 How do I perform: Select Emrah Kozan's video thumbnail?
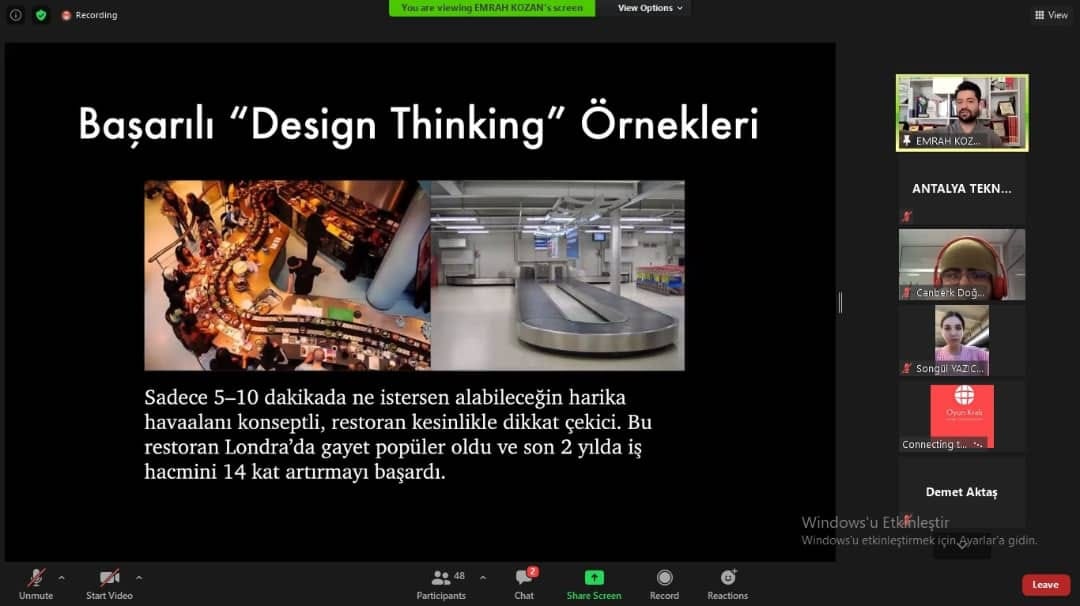(x=961, y=112)
